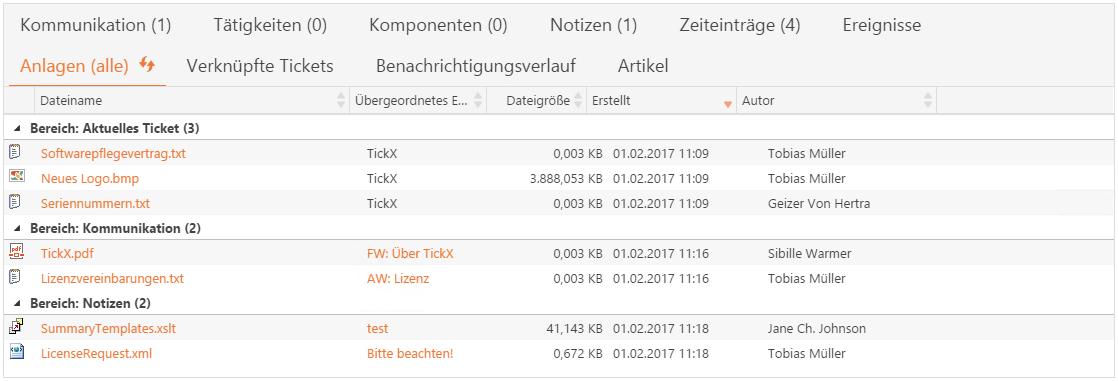1118x381 pixels.
Task: Collapse the Bereich: Kommunikation group
Action: [x=17, y=229]
